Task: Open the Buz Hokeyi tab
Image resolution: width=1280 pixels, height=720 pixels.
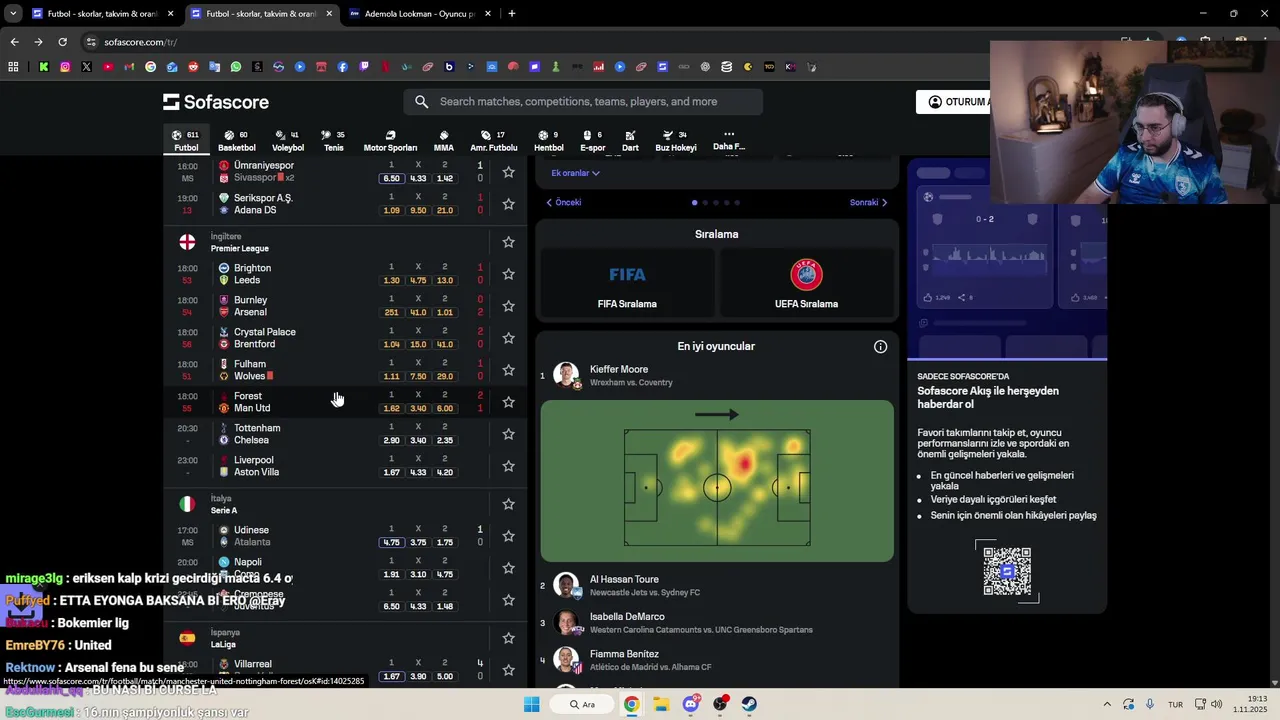Action: click(676, 141)
